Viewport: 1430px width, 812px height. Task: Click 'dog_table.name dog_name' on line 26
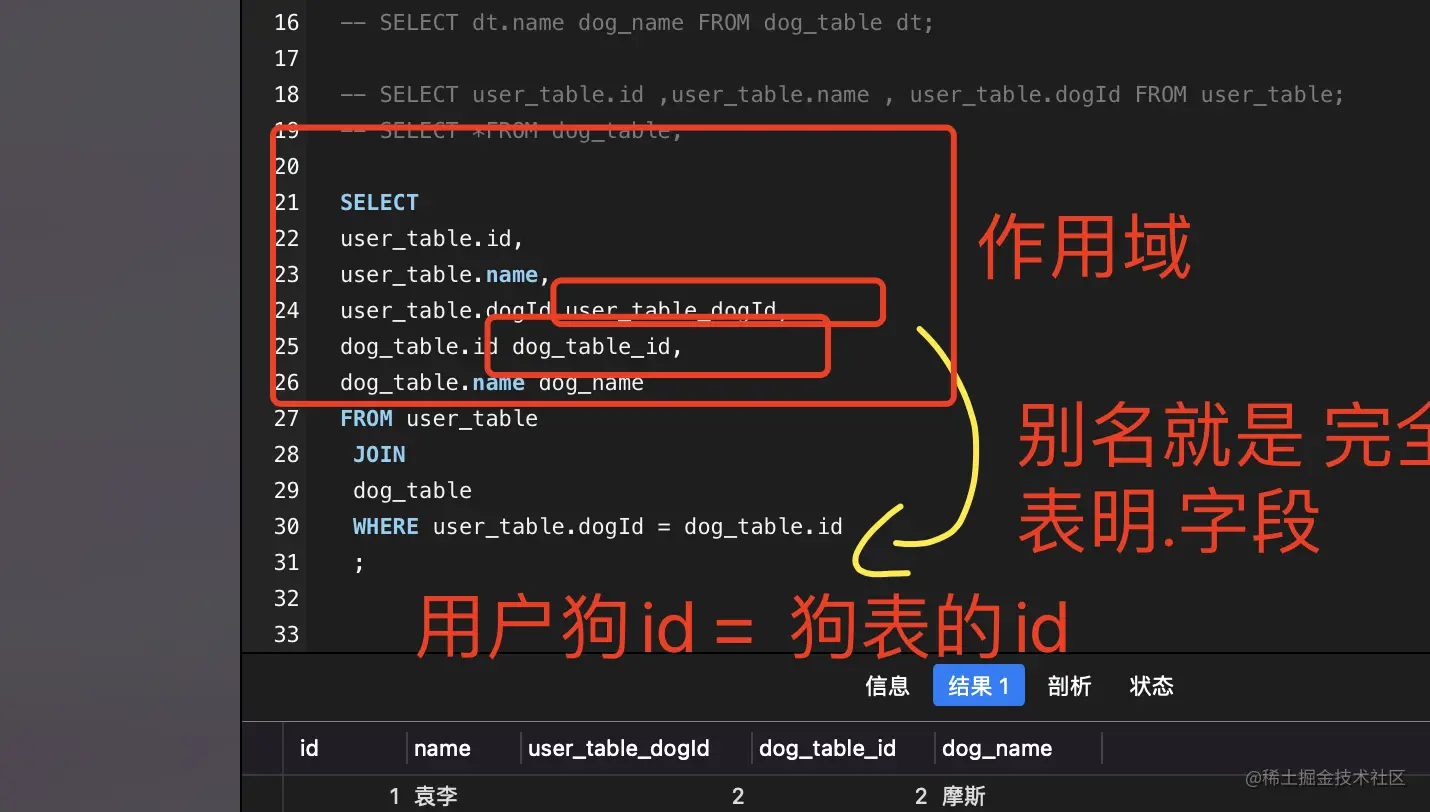pyautogui.click(x=492, y=382)
